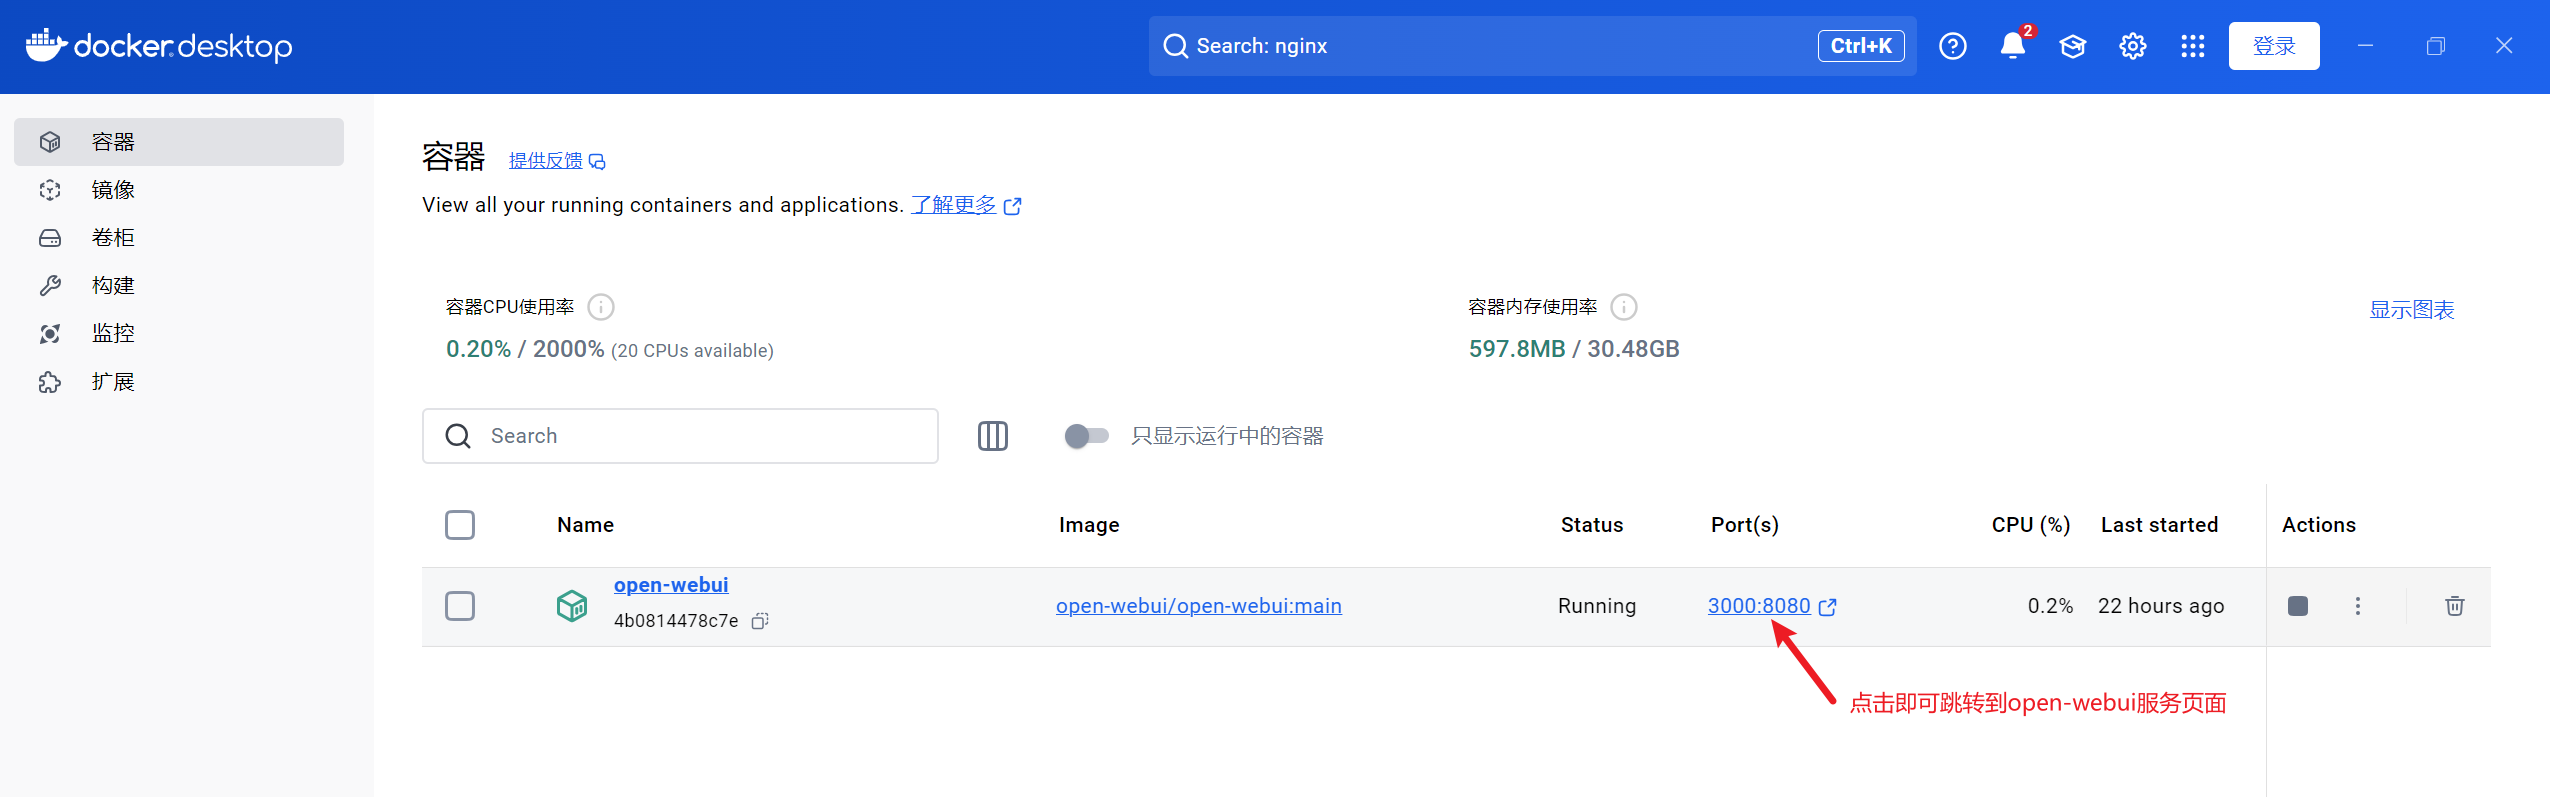The width and height of the screenshot is (2550, 797).
Task: Open the 镜像 sidebar section
Action: pos(179,190)
